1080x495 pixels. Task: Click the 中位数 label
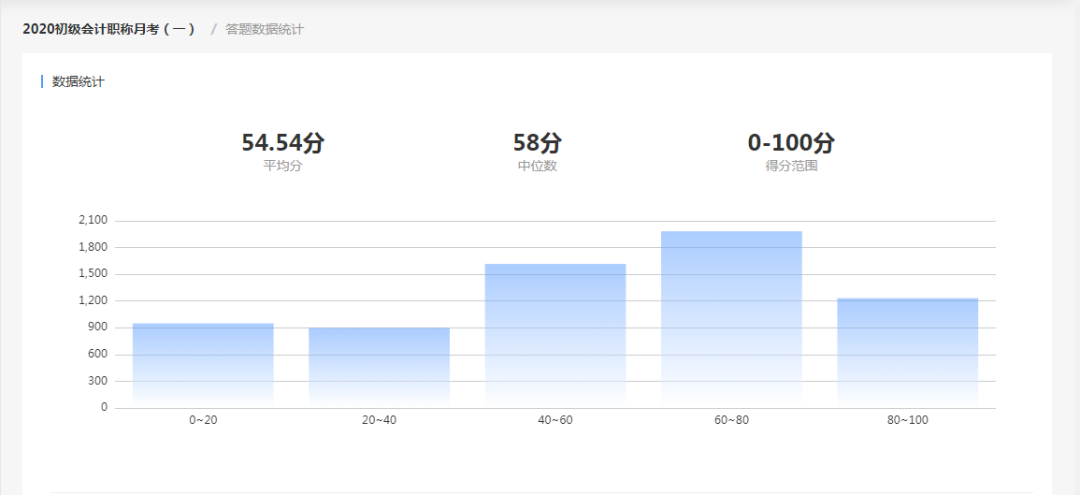click(537, 166)
